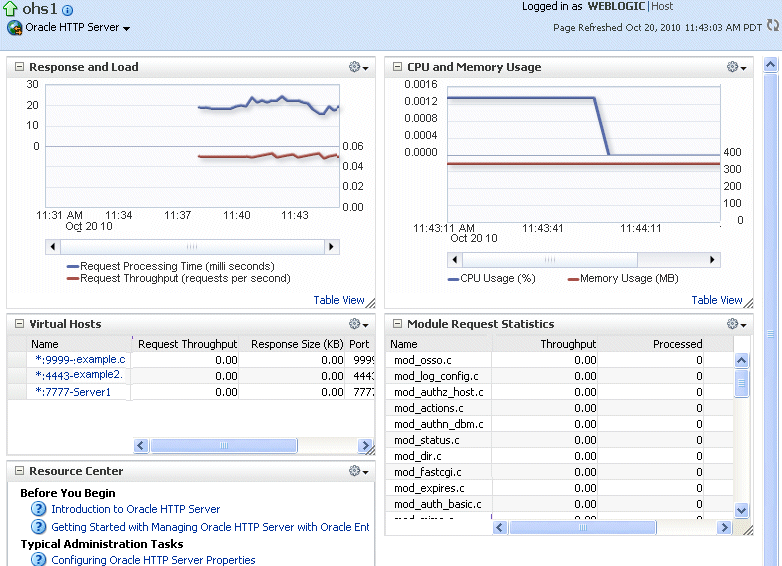
Task: Select the mod_authn_dbm.c module row
Action: tap(560, 424)
